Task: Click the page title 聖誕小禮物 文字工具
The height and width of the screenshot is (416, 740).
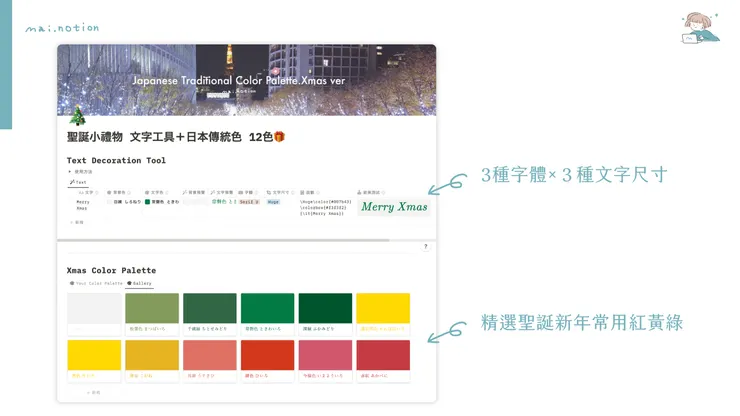Action: (176, 137)
